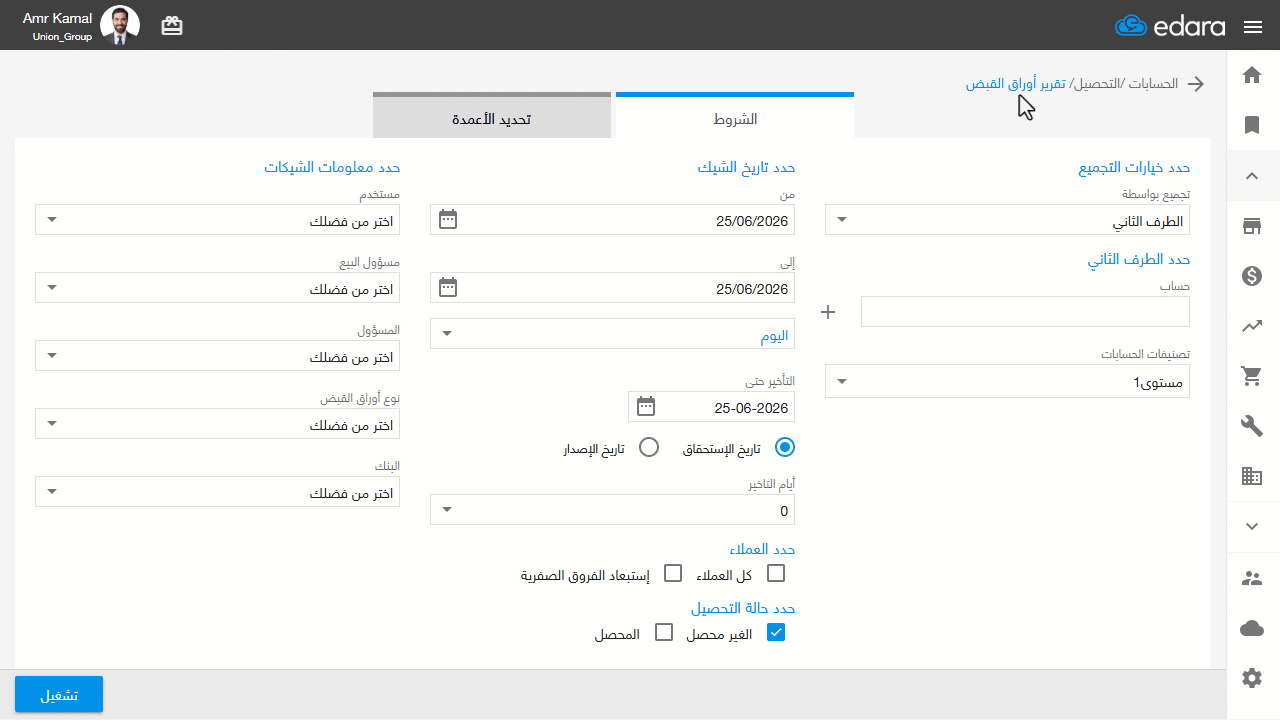
Task: Open the dollar accounts sidebar icon
Action: 1251,276
